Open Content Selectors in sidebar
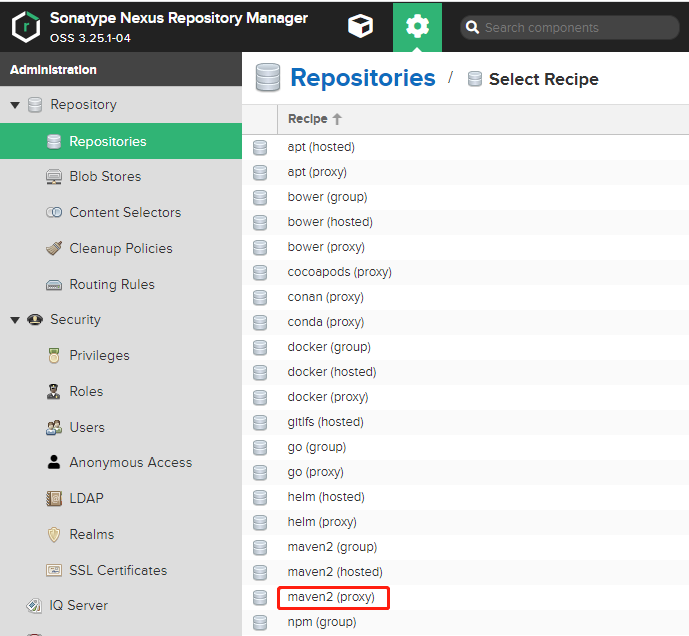689x636 pixels. [x=125, y=213]
